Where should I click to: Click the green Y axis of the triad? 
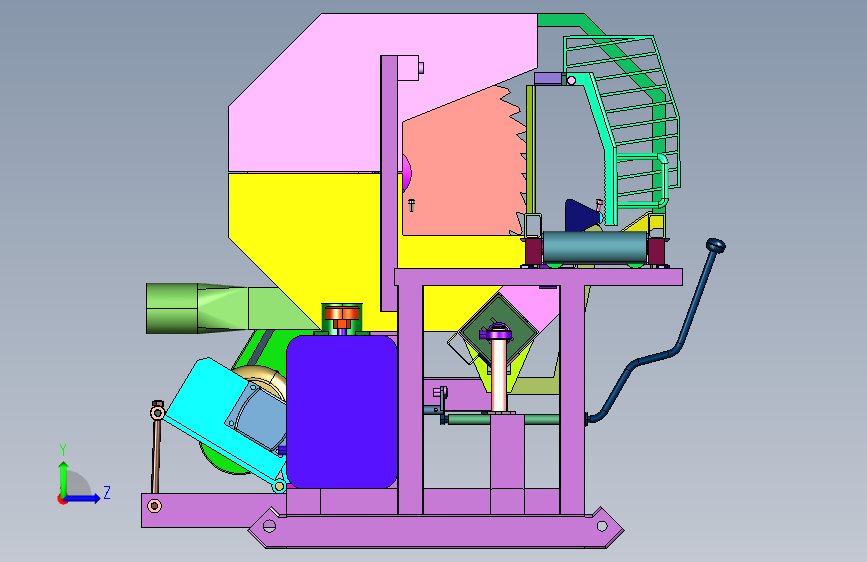tap(63, 480)
